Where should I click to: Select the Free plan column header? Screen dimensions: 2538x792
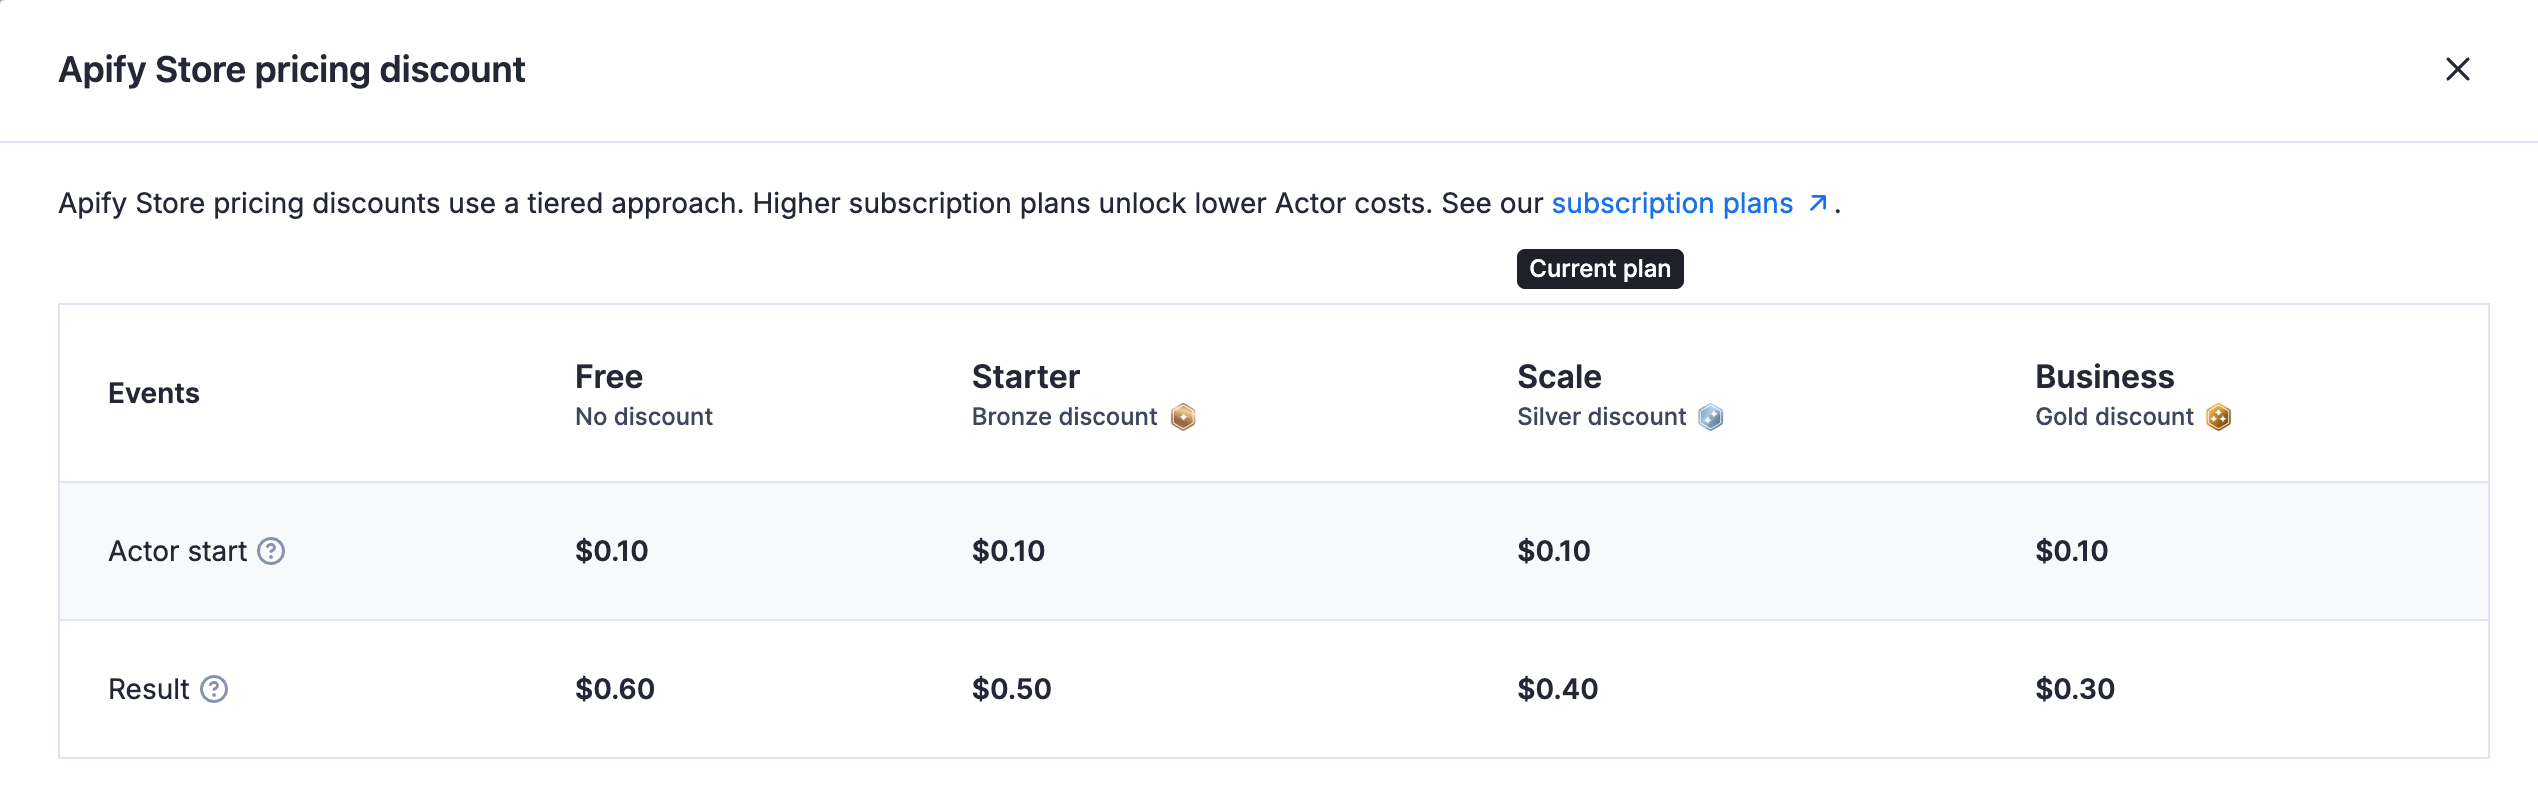pyautogui.click(x=608, y=377)
